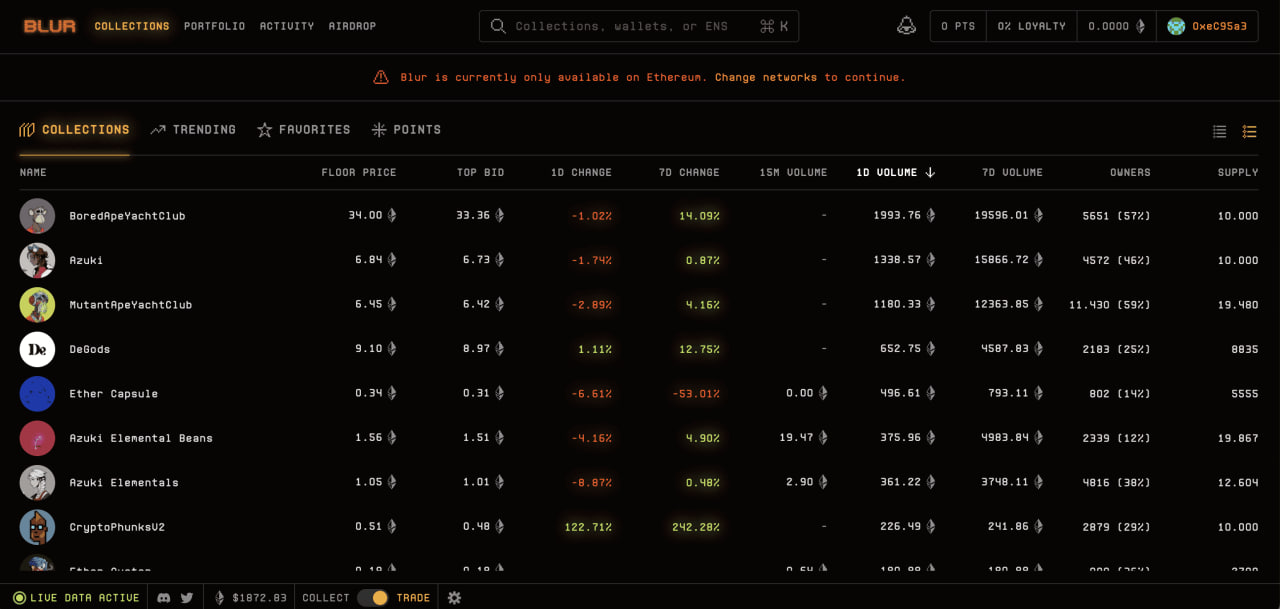Screen dimensions: 1280x609
Task: Click the Blur logo in top left
Action: (49, 25)
